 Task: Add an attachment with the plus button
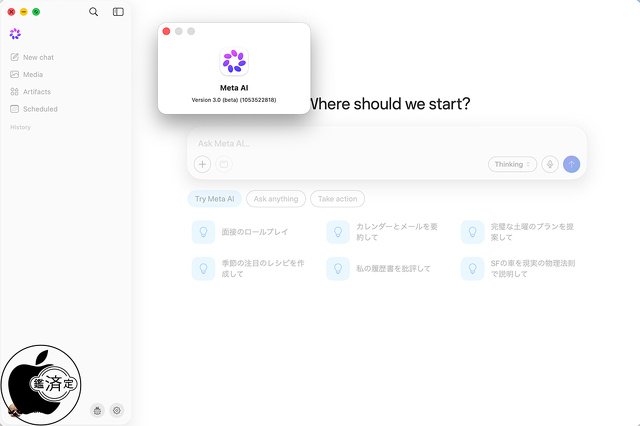[x=202, y=164]
